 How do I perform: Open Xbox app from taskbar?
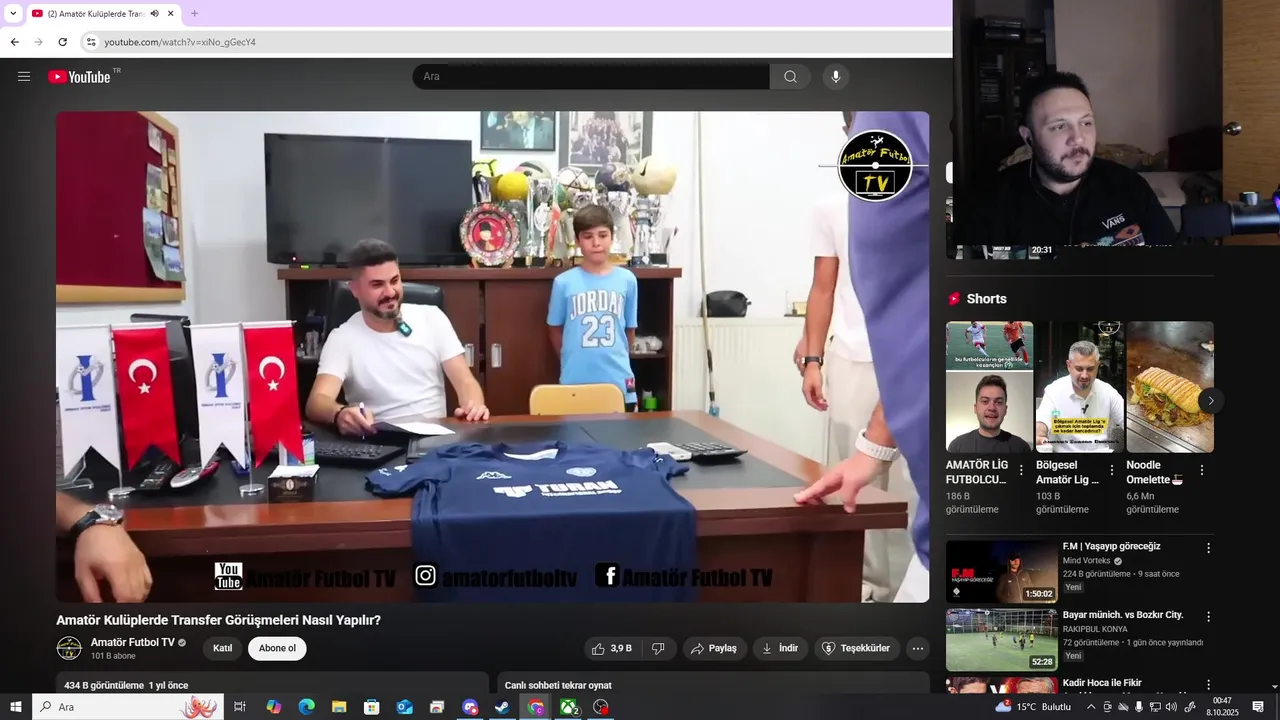click(568, 707)
